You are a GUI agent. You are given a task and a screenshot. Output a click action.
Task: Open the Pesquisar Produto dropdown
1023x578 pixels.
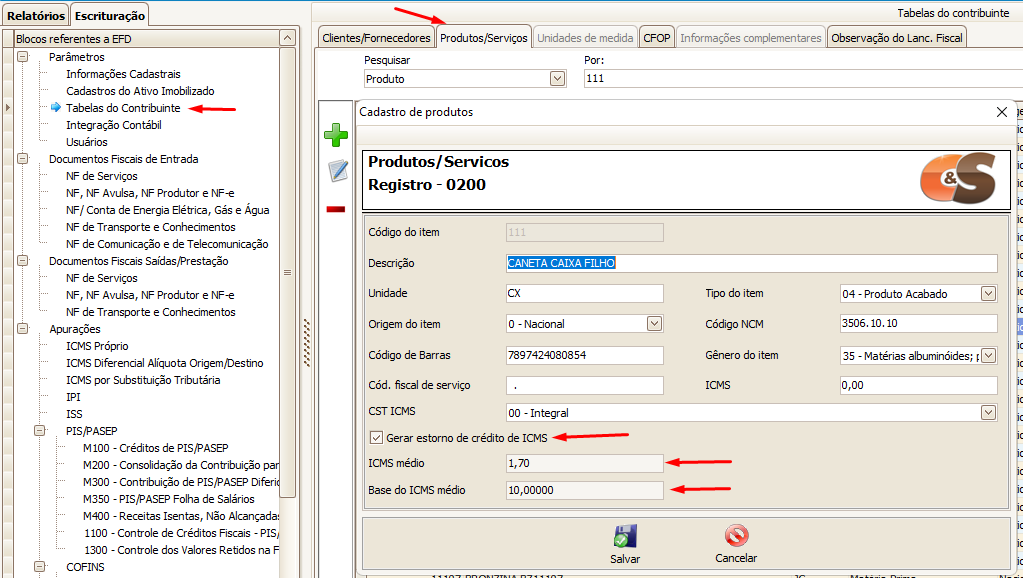pos(557,79)
